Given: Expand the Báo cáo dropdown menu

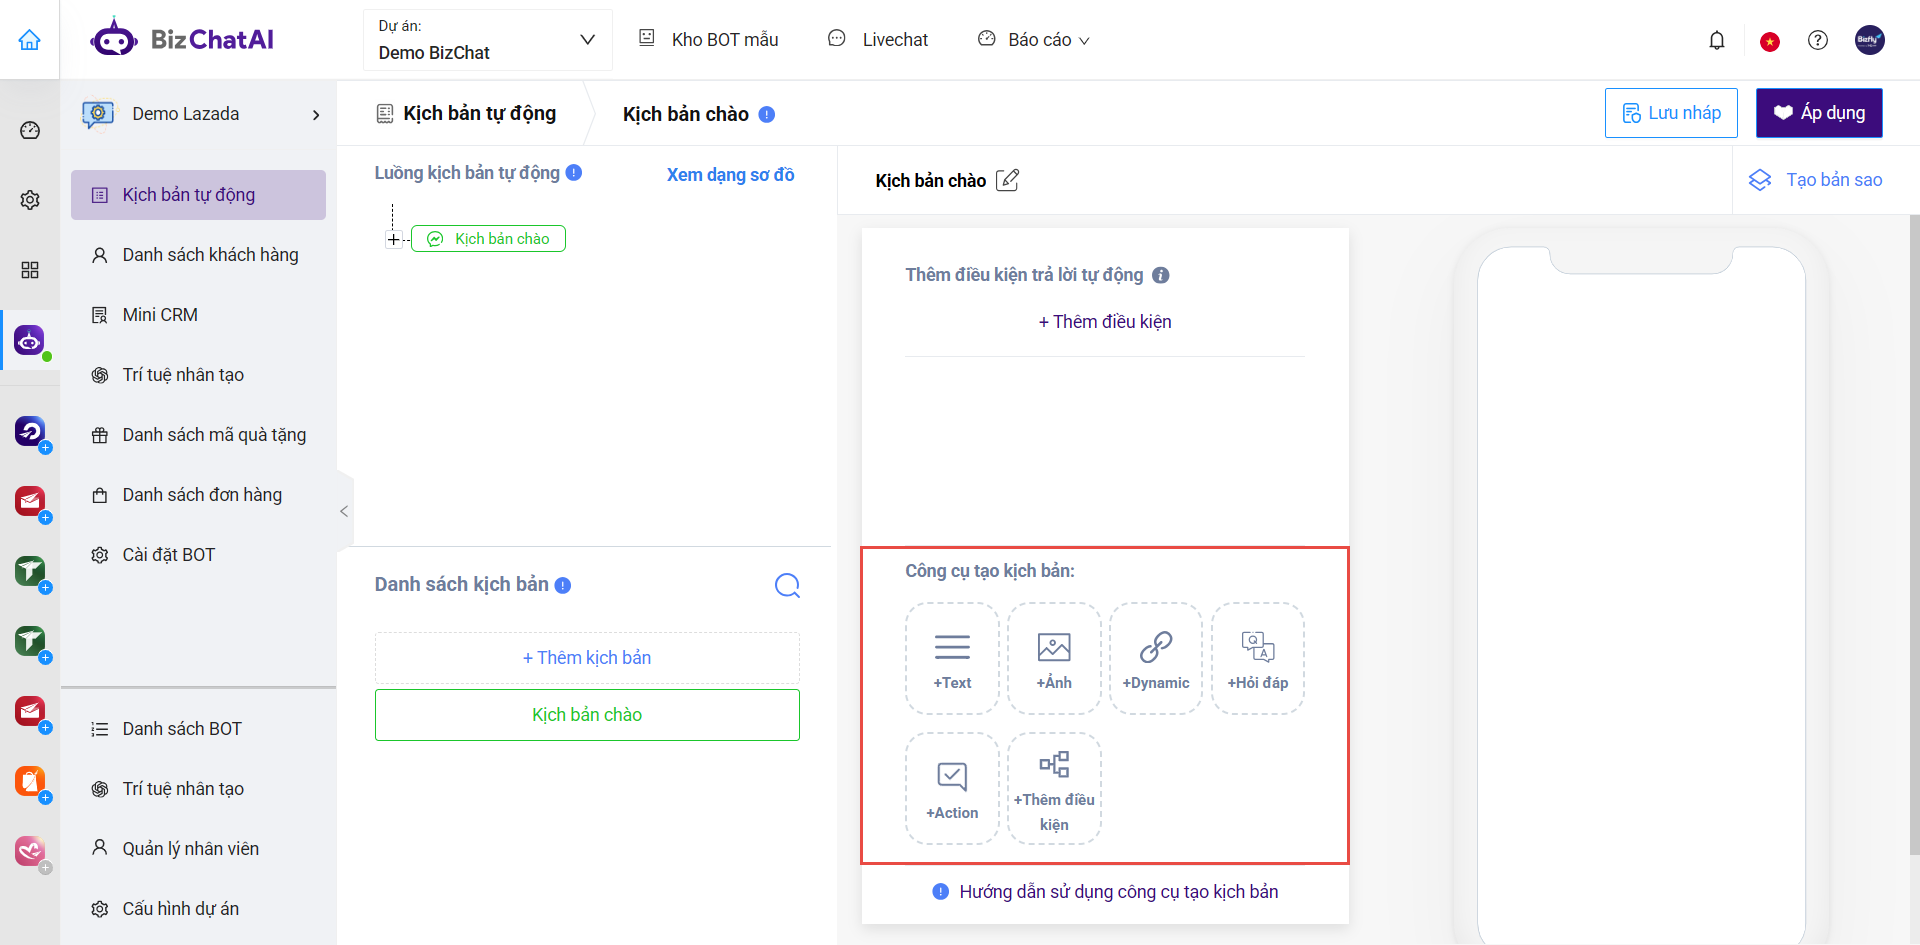Looking at the screenshot, I should point(1034,40).
